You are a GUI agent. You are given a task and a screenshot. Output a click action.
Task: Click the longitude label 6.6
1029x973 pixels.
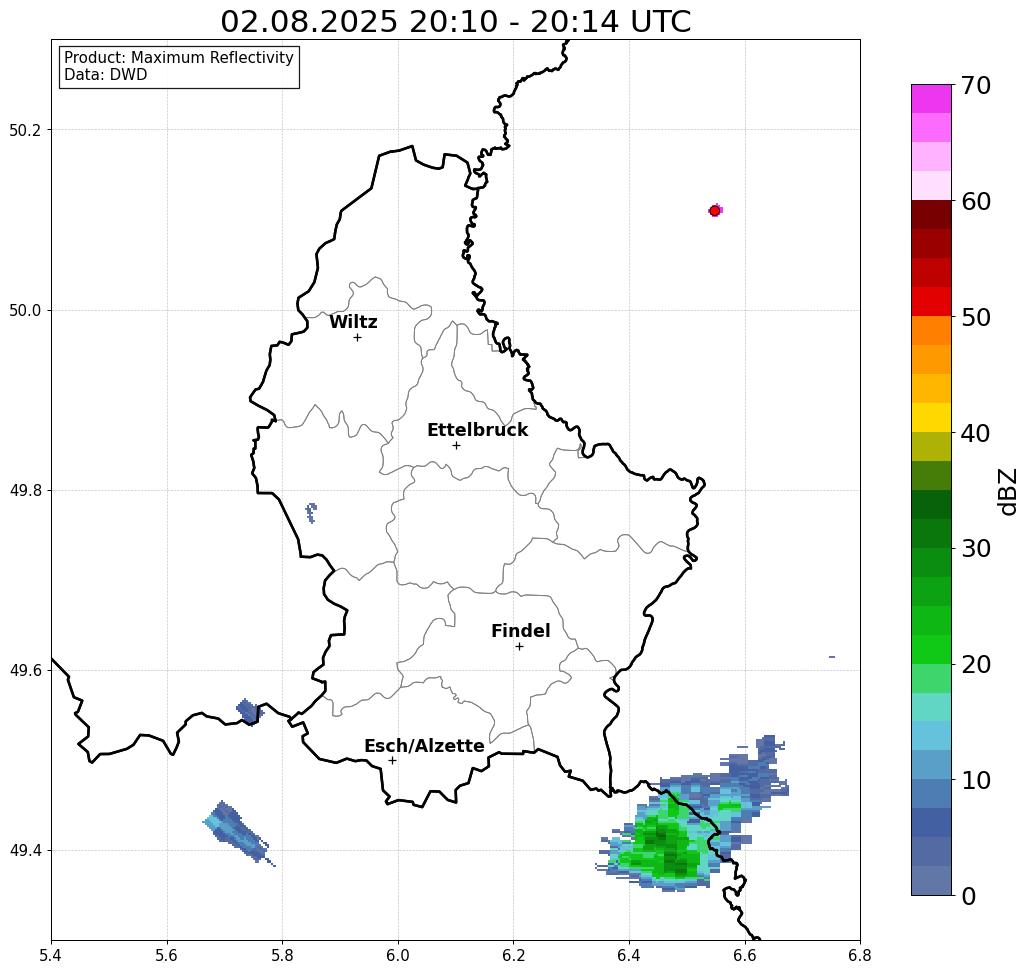tap(745, 955)
